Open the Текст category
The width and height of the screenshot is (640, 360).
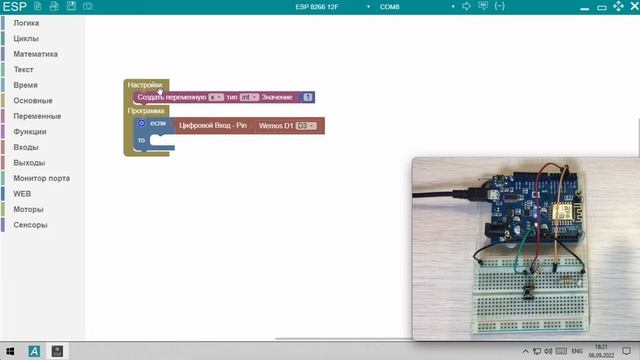[23, 69]
